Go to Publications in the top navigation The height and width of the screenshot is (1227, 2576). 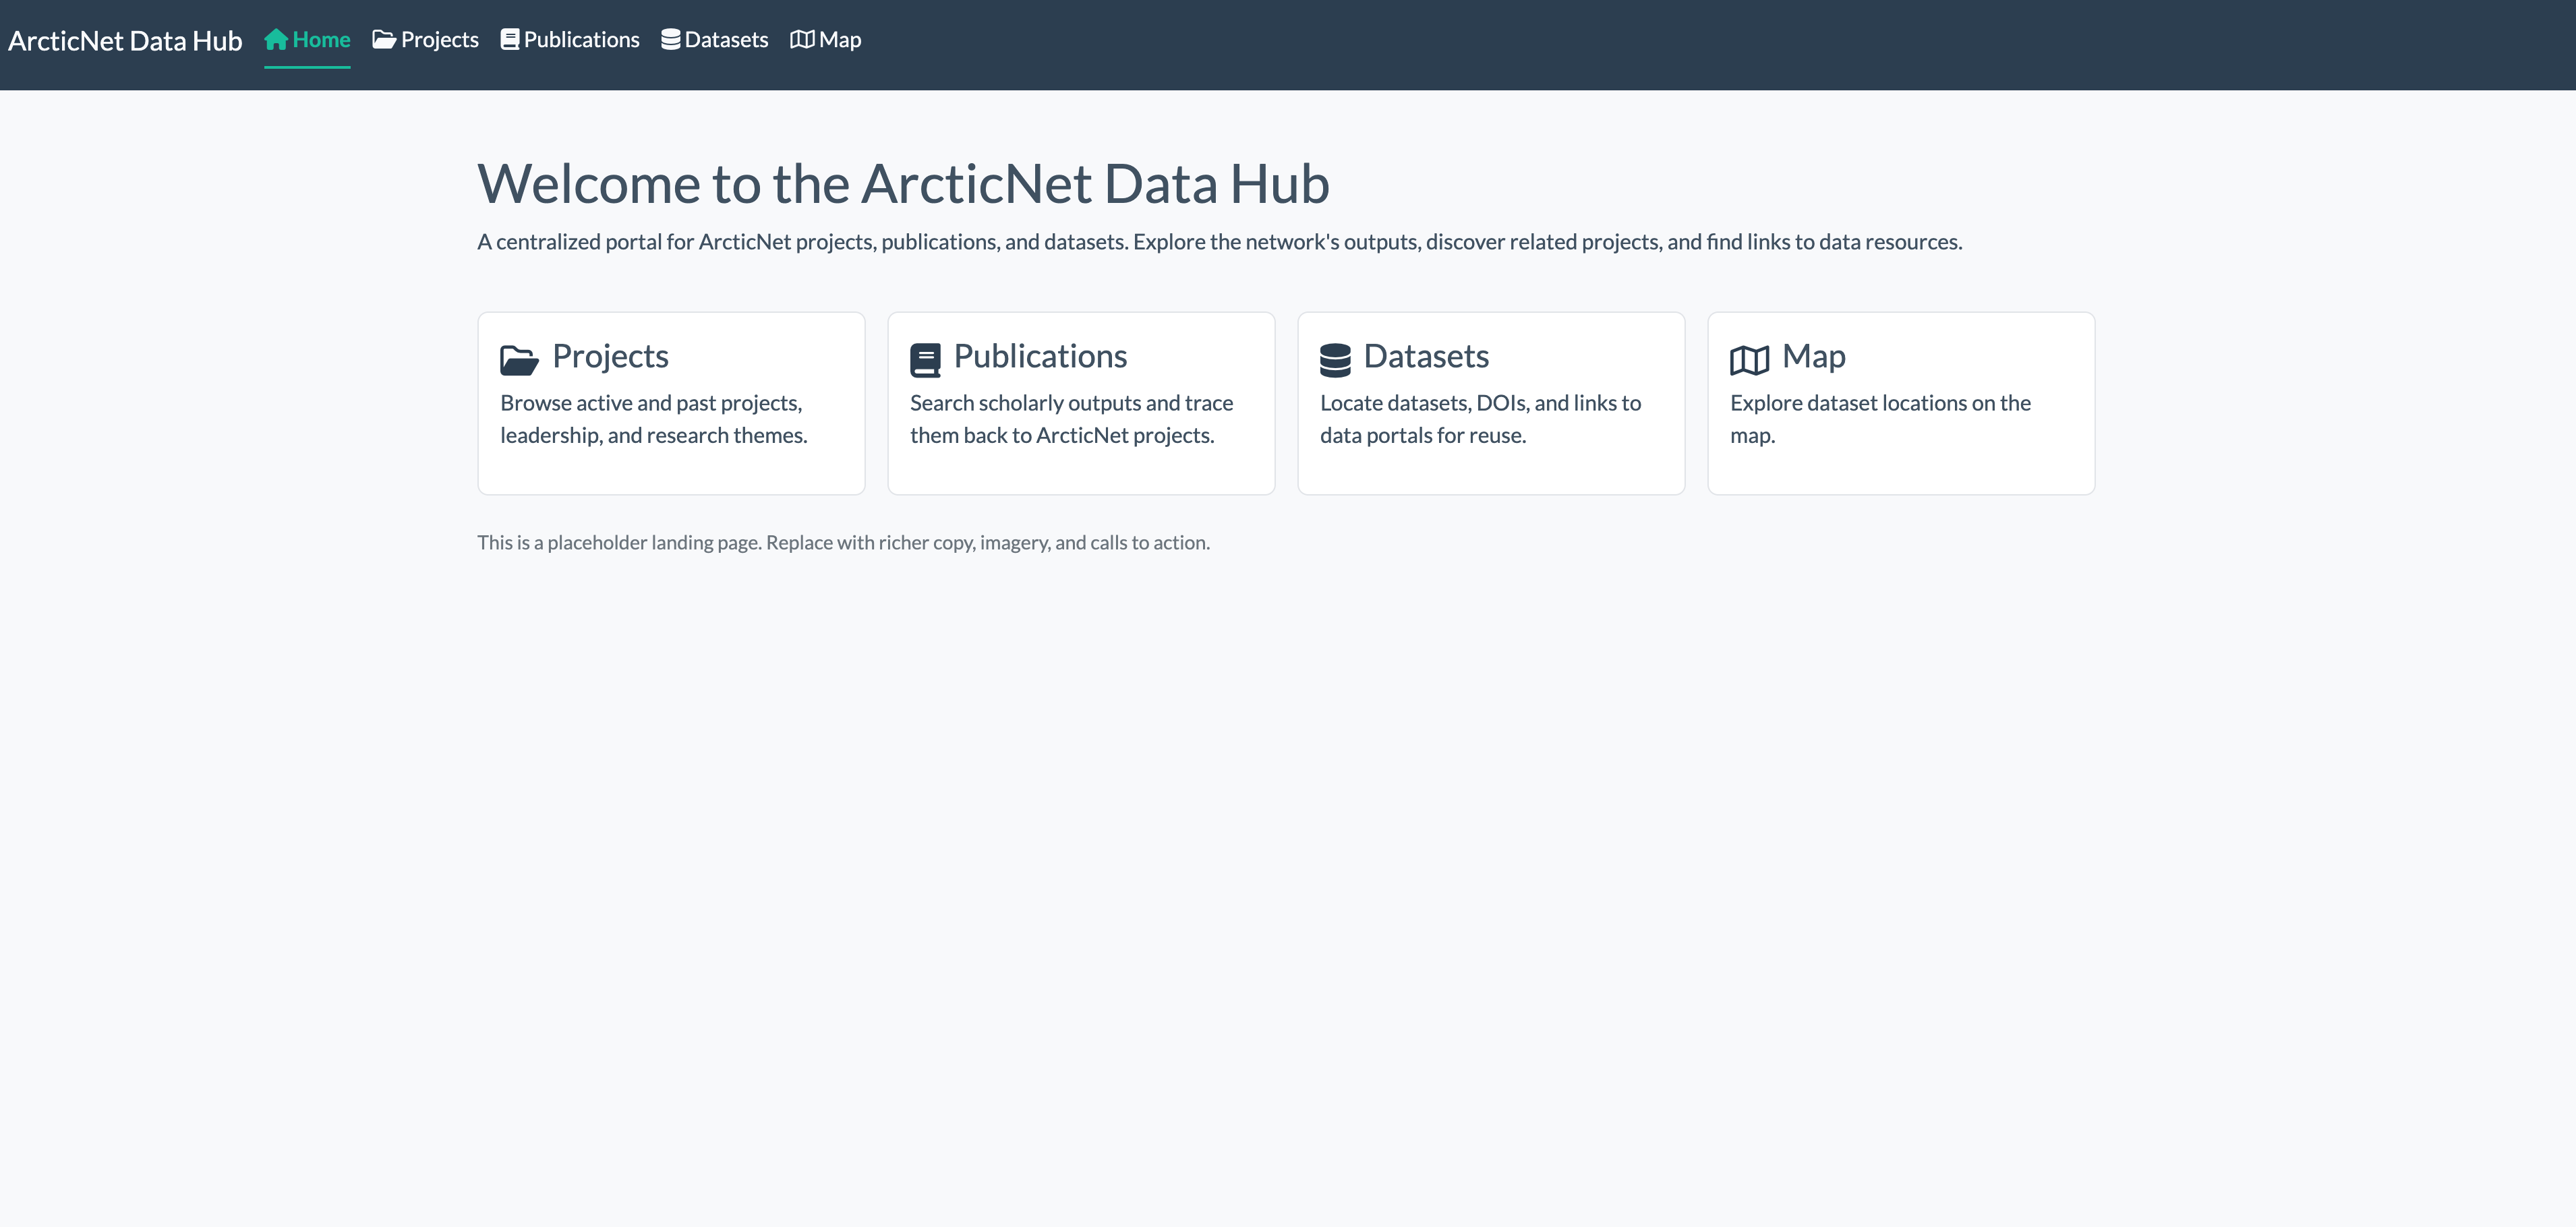point(582,40)
